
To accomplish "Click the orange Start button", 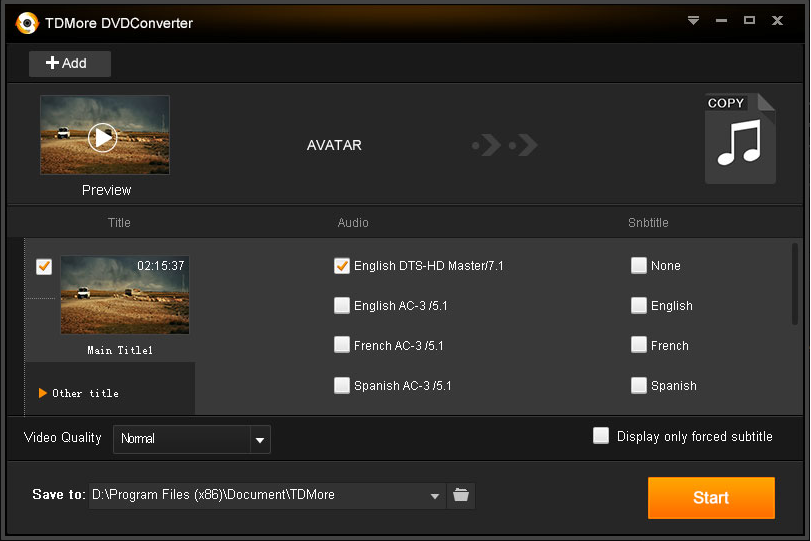I will [711, 498].
